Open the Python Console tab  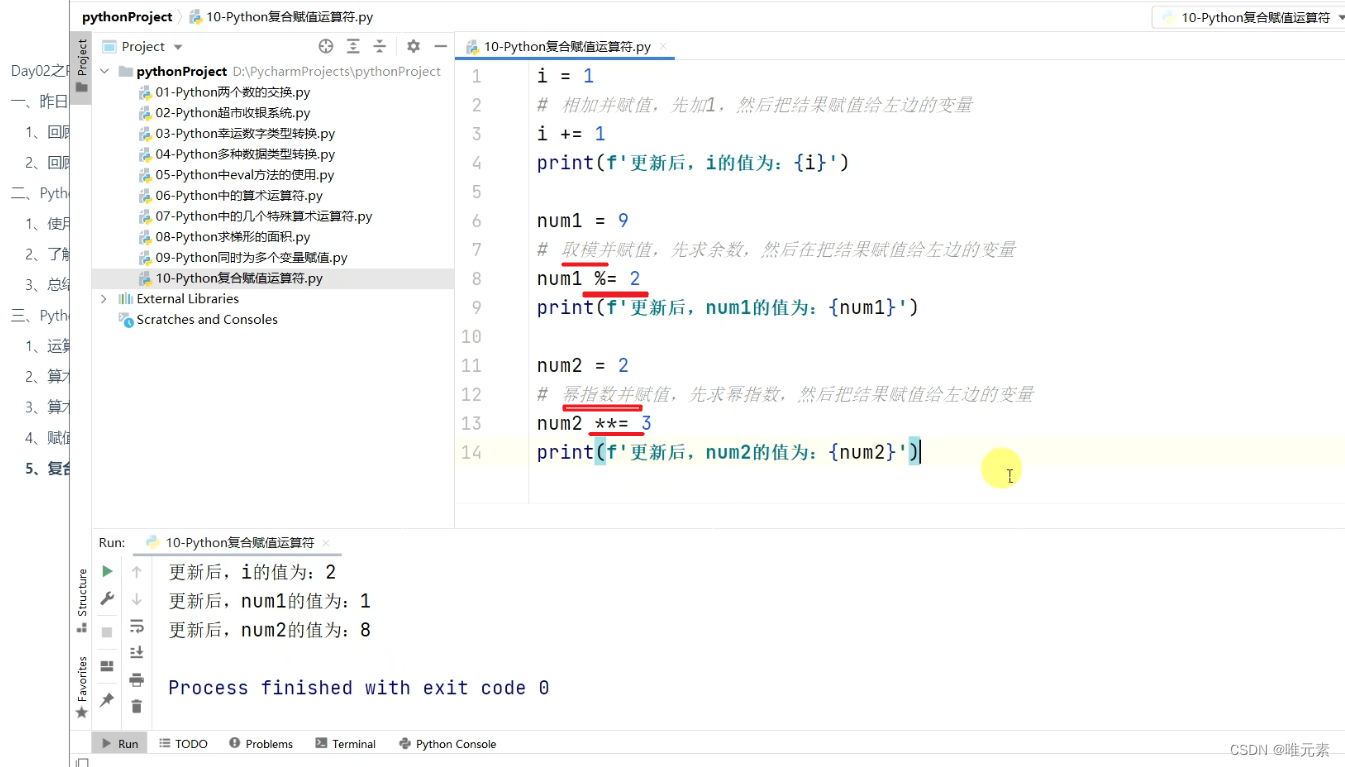[447, 743]
